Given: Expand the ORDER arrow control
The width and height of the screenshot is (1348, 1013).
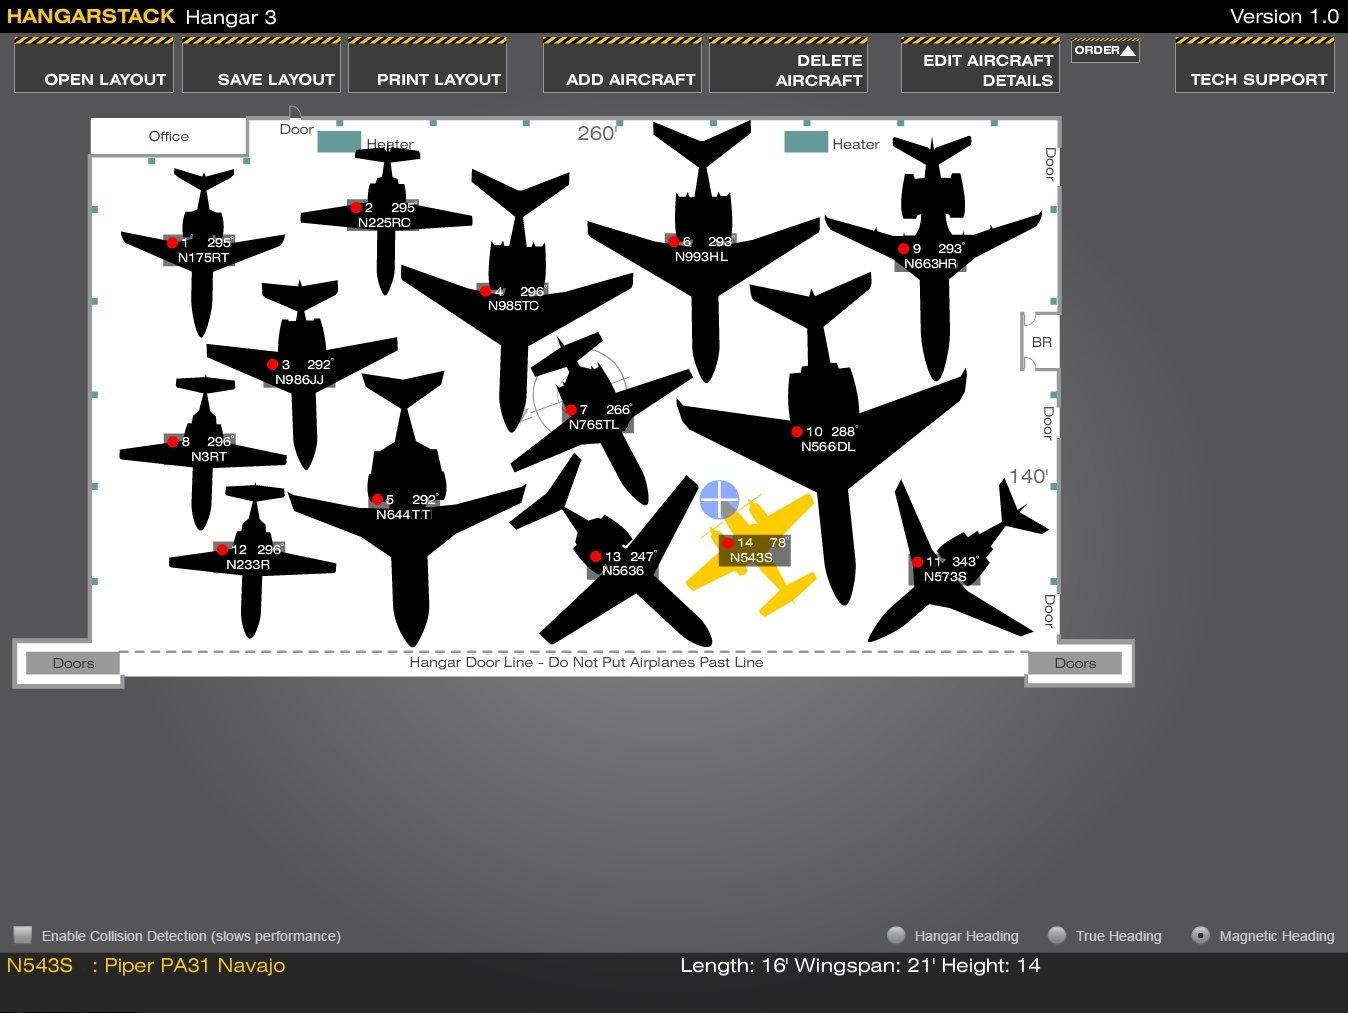Looking at the screenshot, I should 1105,50.
